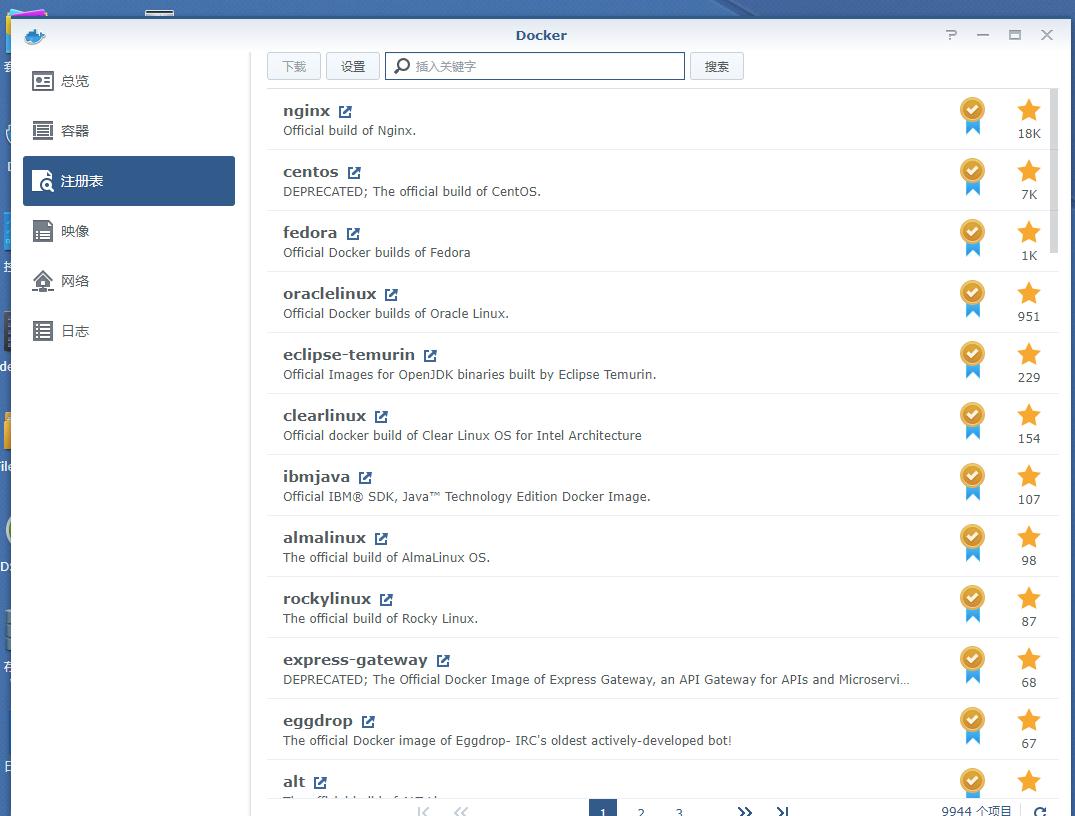Open eclipse-temurin external page icon
This screenshot has height=816, width=1075.
pyautogui.click(x=430, y=356)
